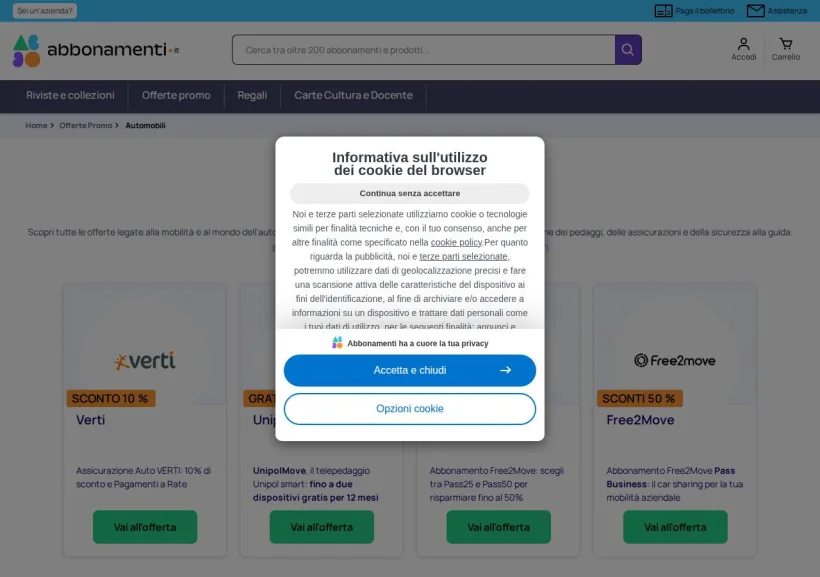Open Carte Cultura e Docente menu

pos(353,95)
